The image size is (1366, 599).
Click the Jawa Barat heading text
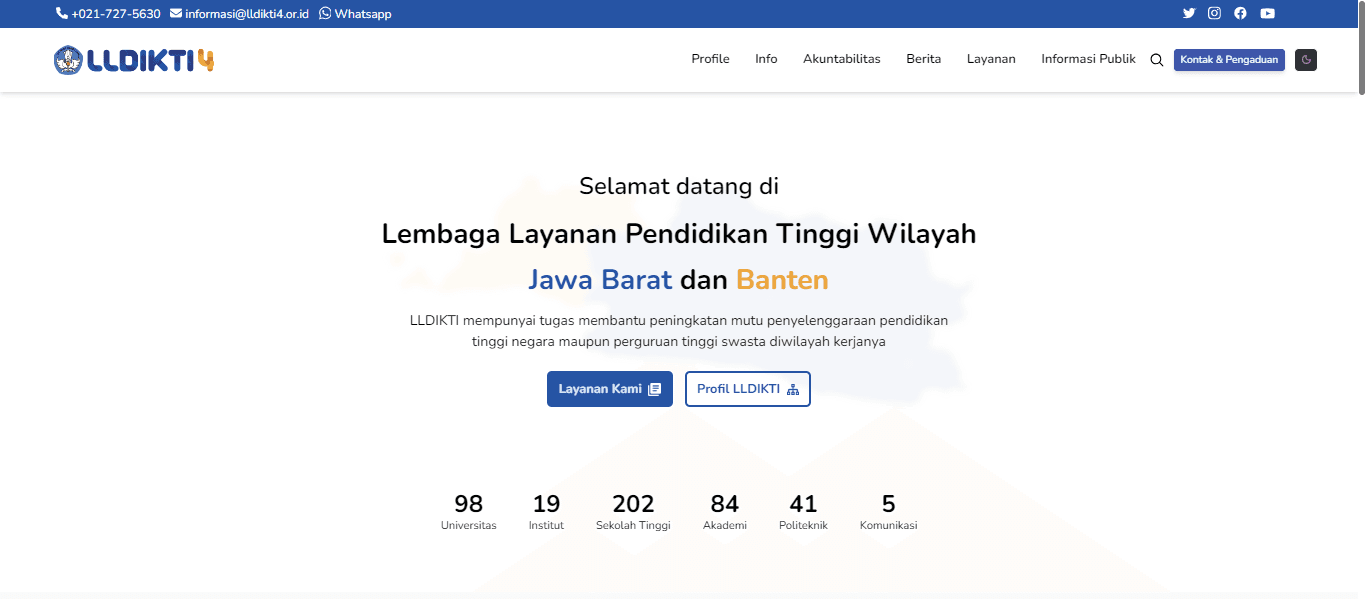tap(600, 279)
